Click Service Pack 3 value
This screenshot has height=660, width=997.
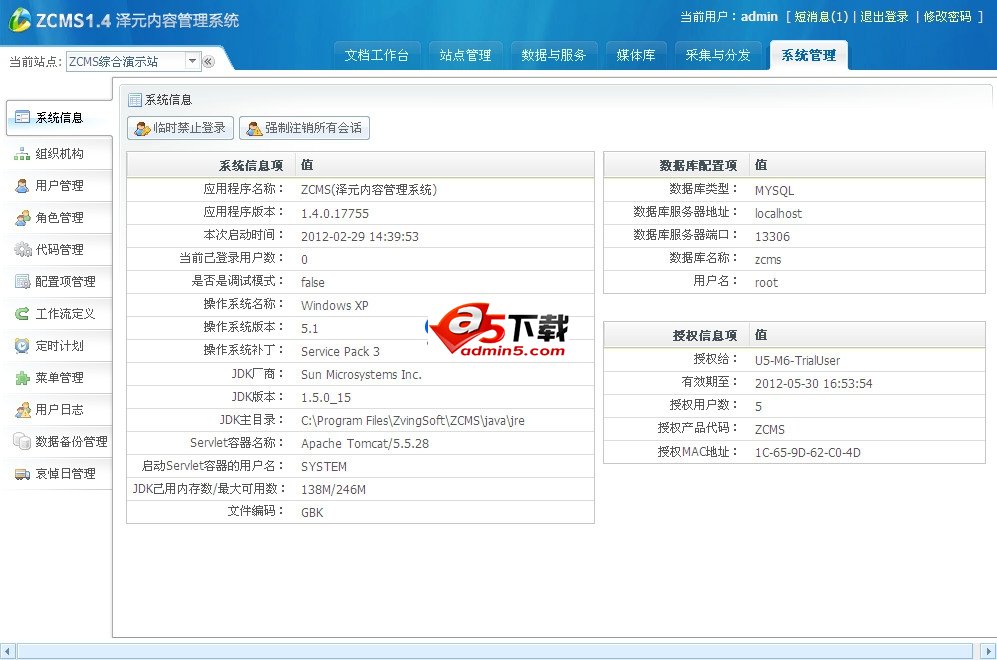[x=340, y=352]
